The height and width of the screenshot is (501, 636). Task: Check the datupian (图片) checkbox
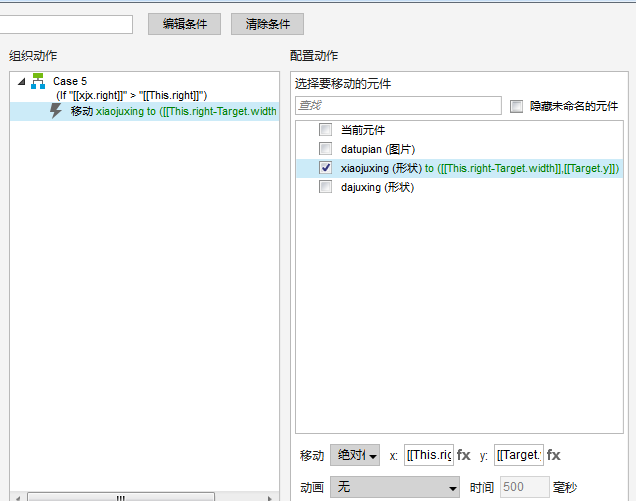325,148
